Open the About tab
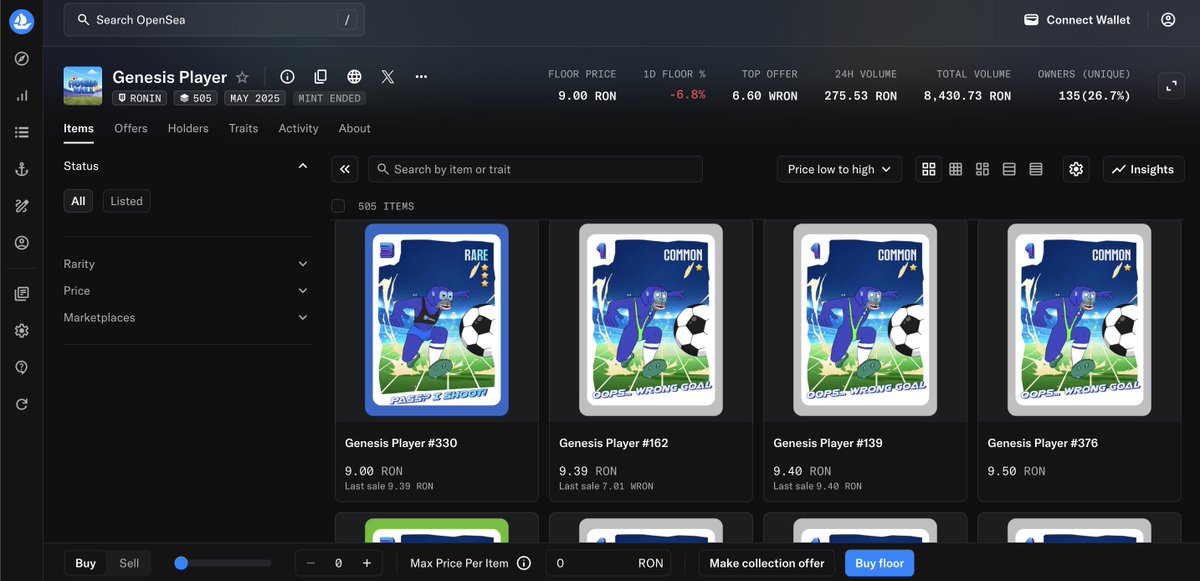 tap(355, 128)
